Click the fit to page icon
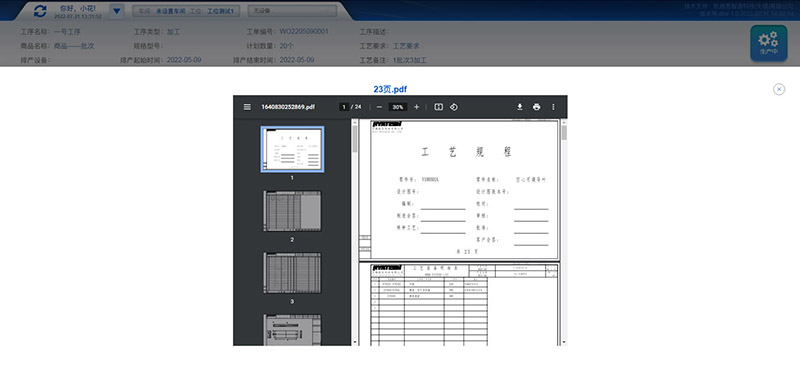 click(438, 107)
